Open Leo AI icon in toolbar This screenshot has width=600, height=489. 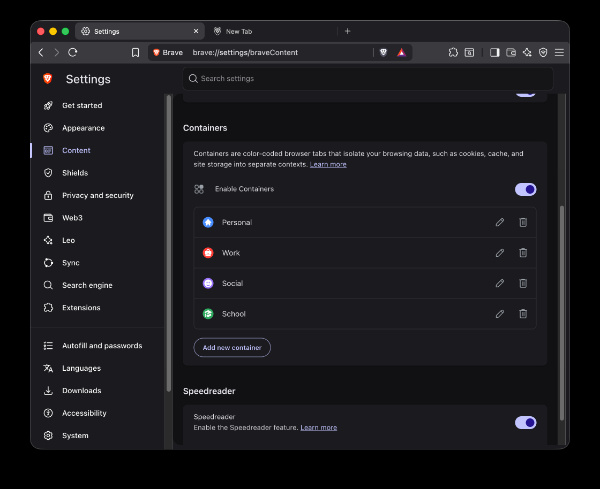coord(527,52)
